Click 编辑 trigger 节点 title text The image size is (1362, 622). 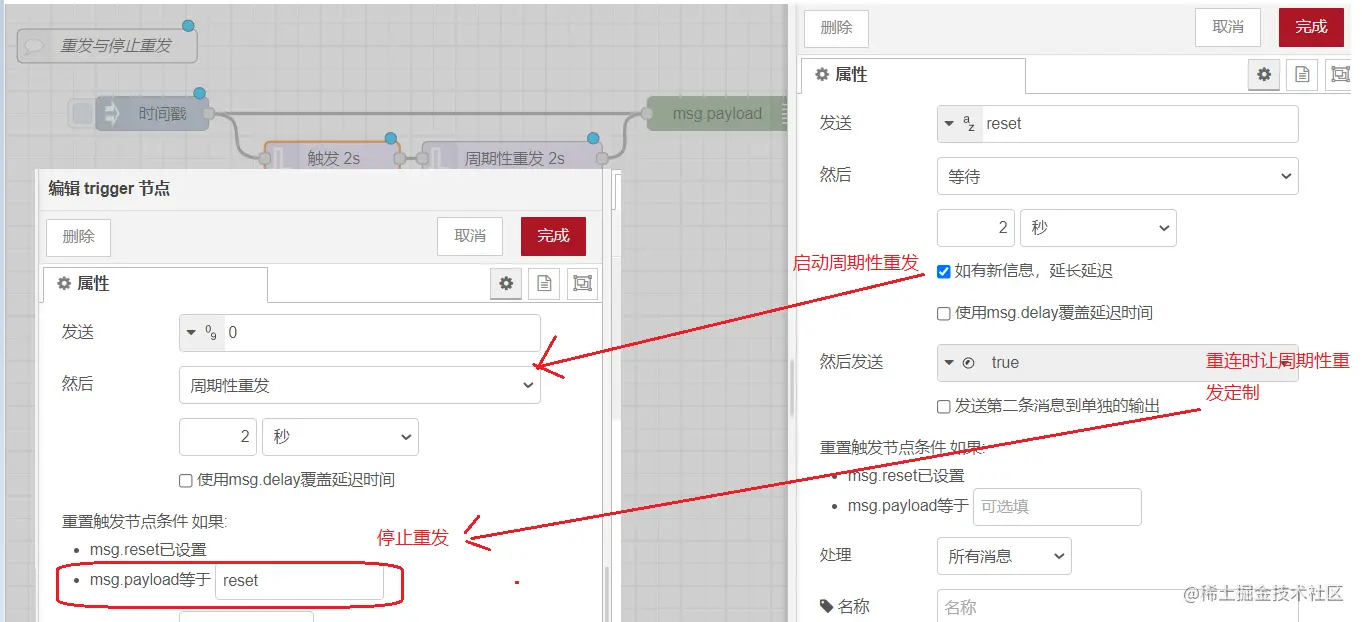tap(109, 188)
